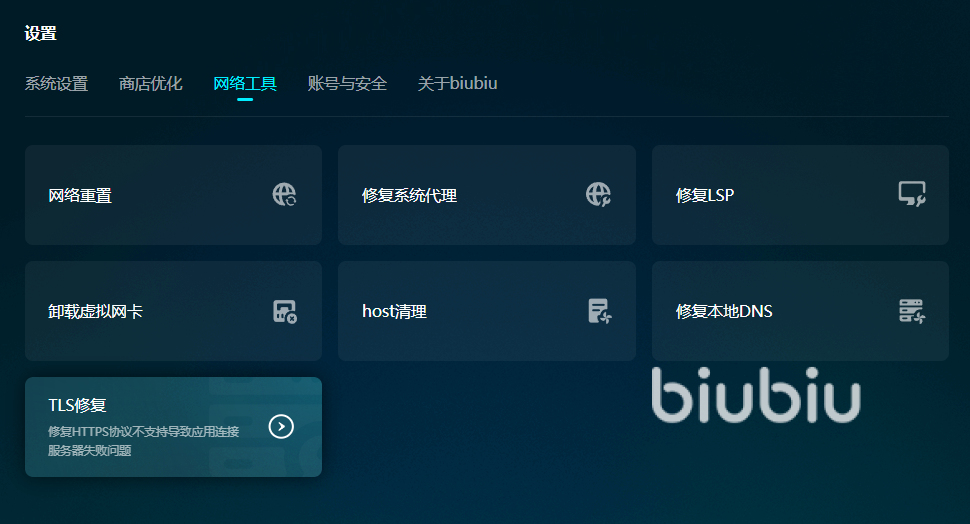The width and height of the screenshot is (970, 524).
Task: Click the TLS修复 card title
Action: pos(77,405)
